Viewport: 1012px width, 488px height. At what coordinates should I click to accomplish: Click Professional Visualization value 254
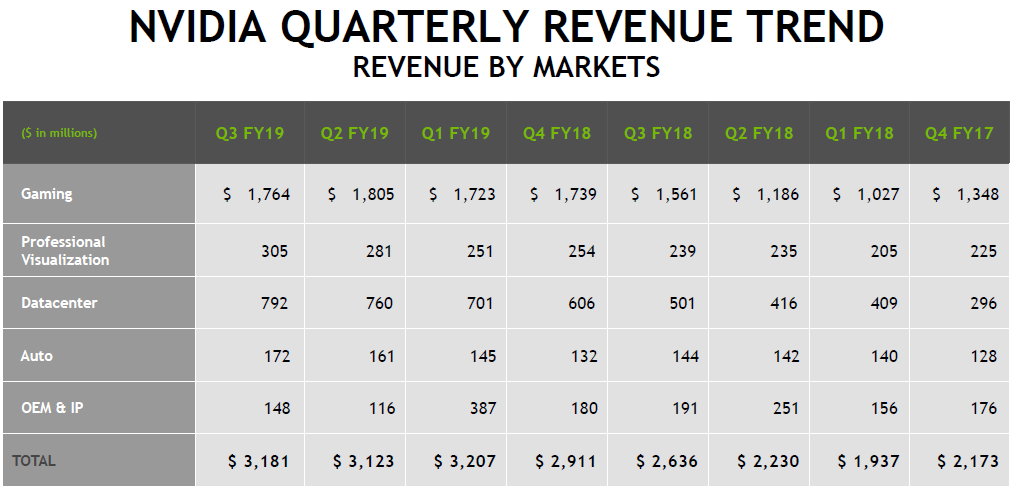coord(582,251)
